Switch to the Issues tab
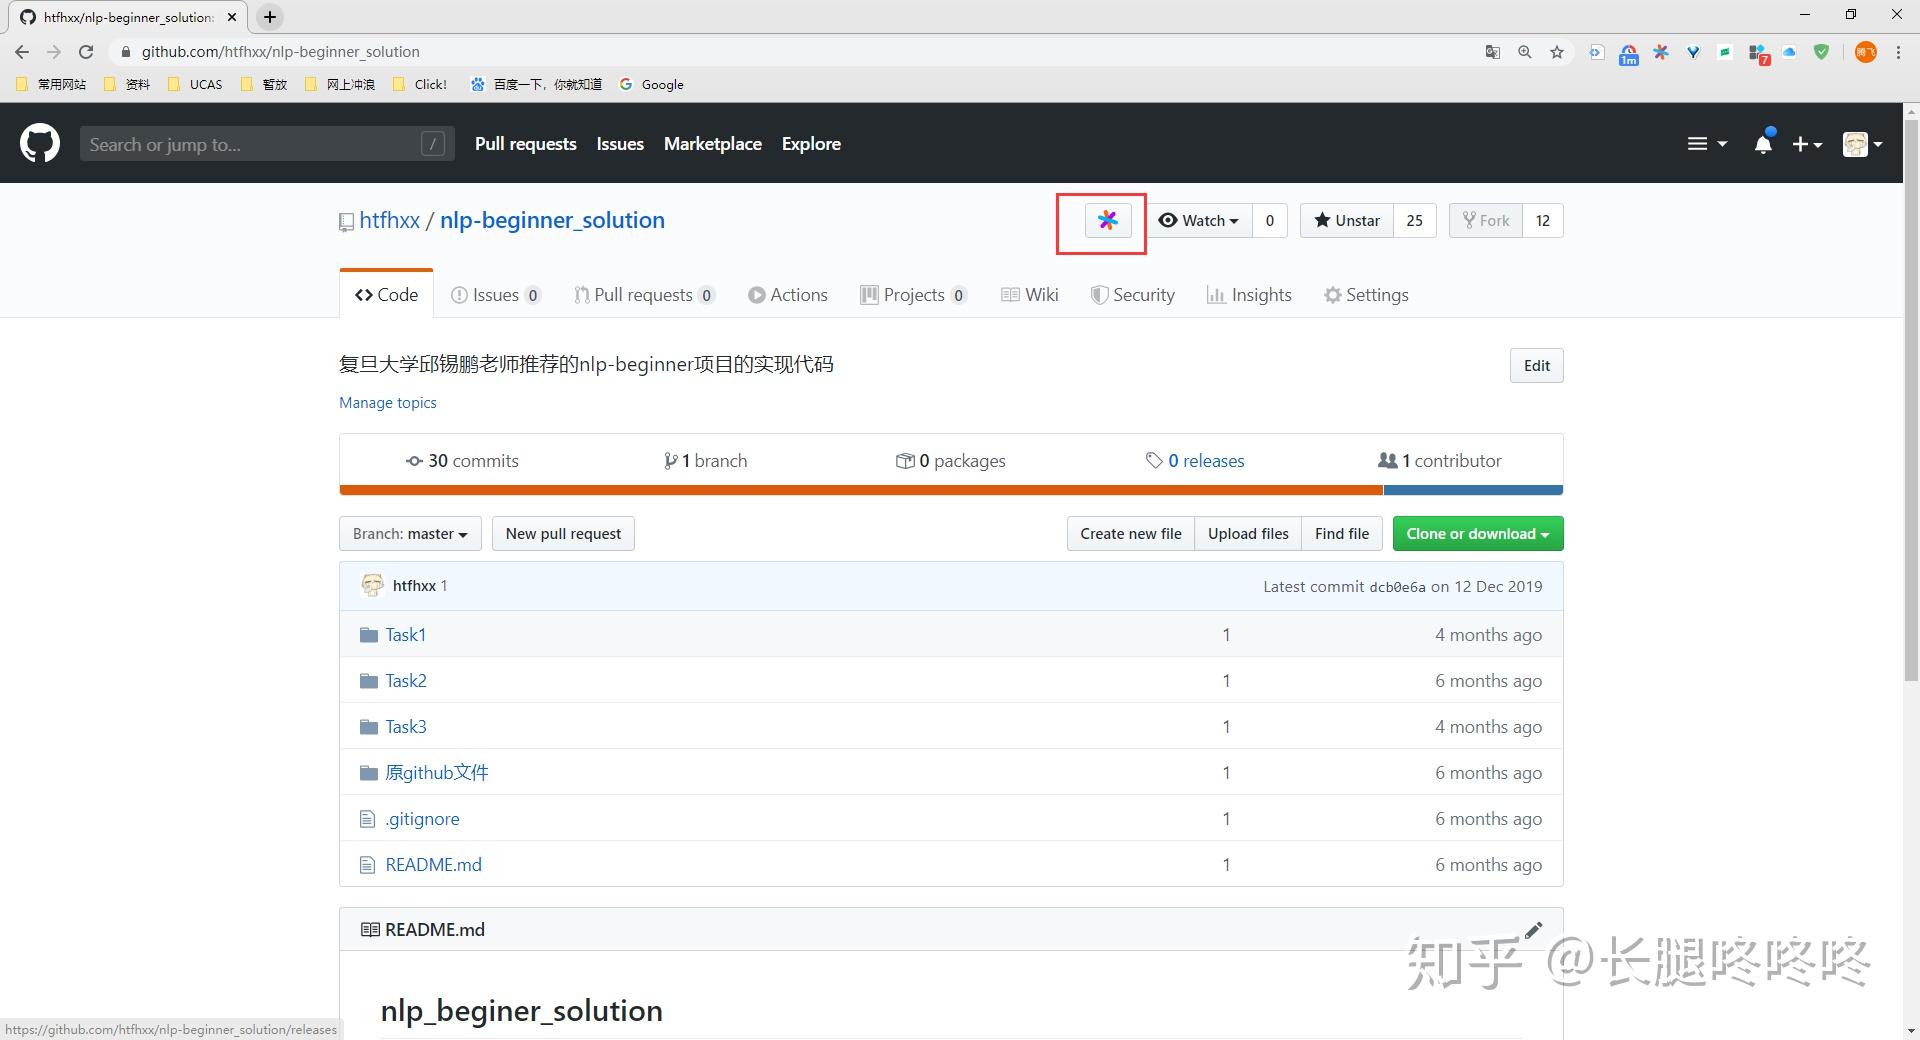The height and width of the screenshot is (1040, 1920). coord(496,294)
